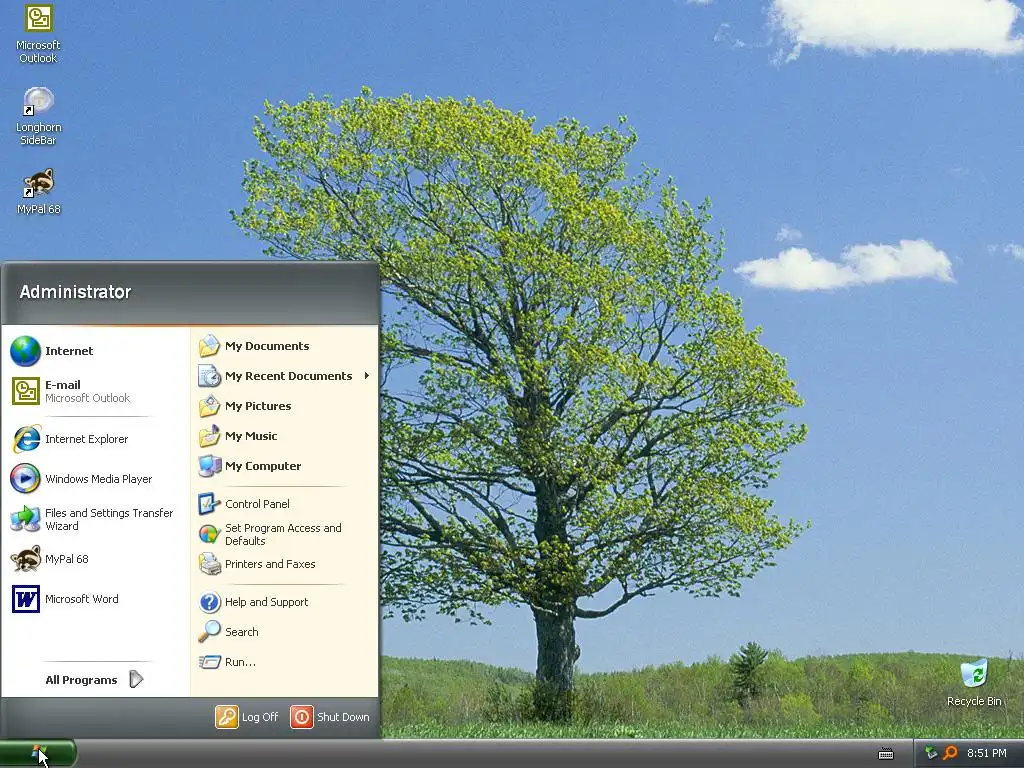Screen dimensions: 1024x768
Task: Open Printers and Faxes label
Action: [x=270, y=564]
